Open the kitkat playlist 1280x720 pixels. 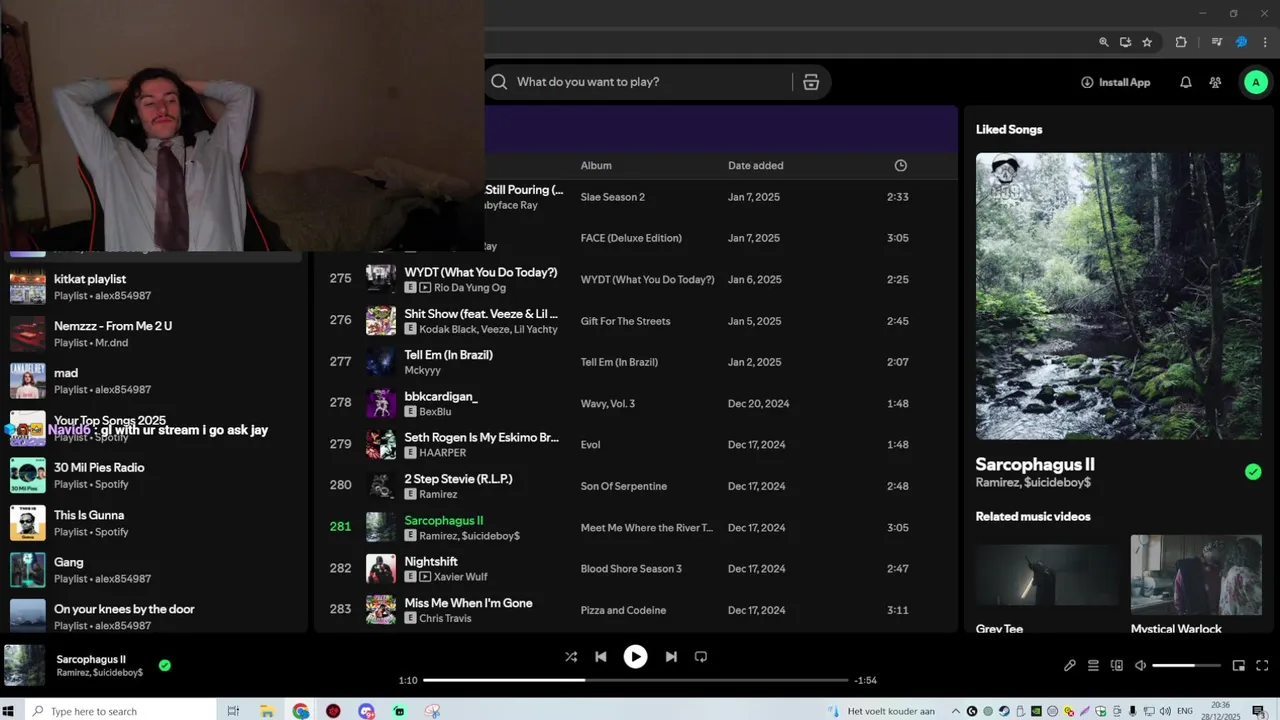click(155, 287)
